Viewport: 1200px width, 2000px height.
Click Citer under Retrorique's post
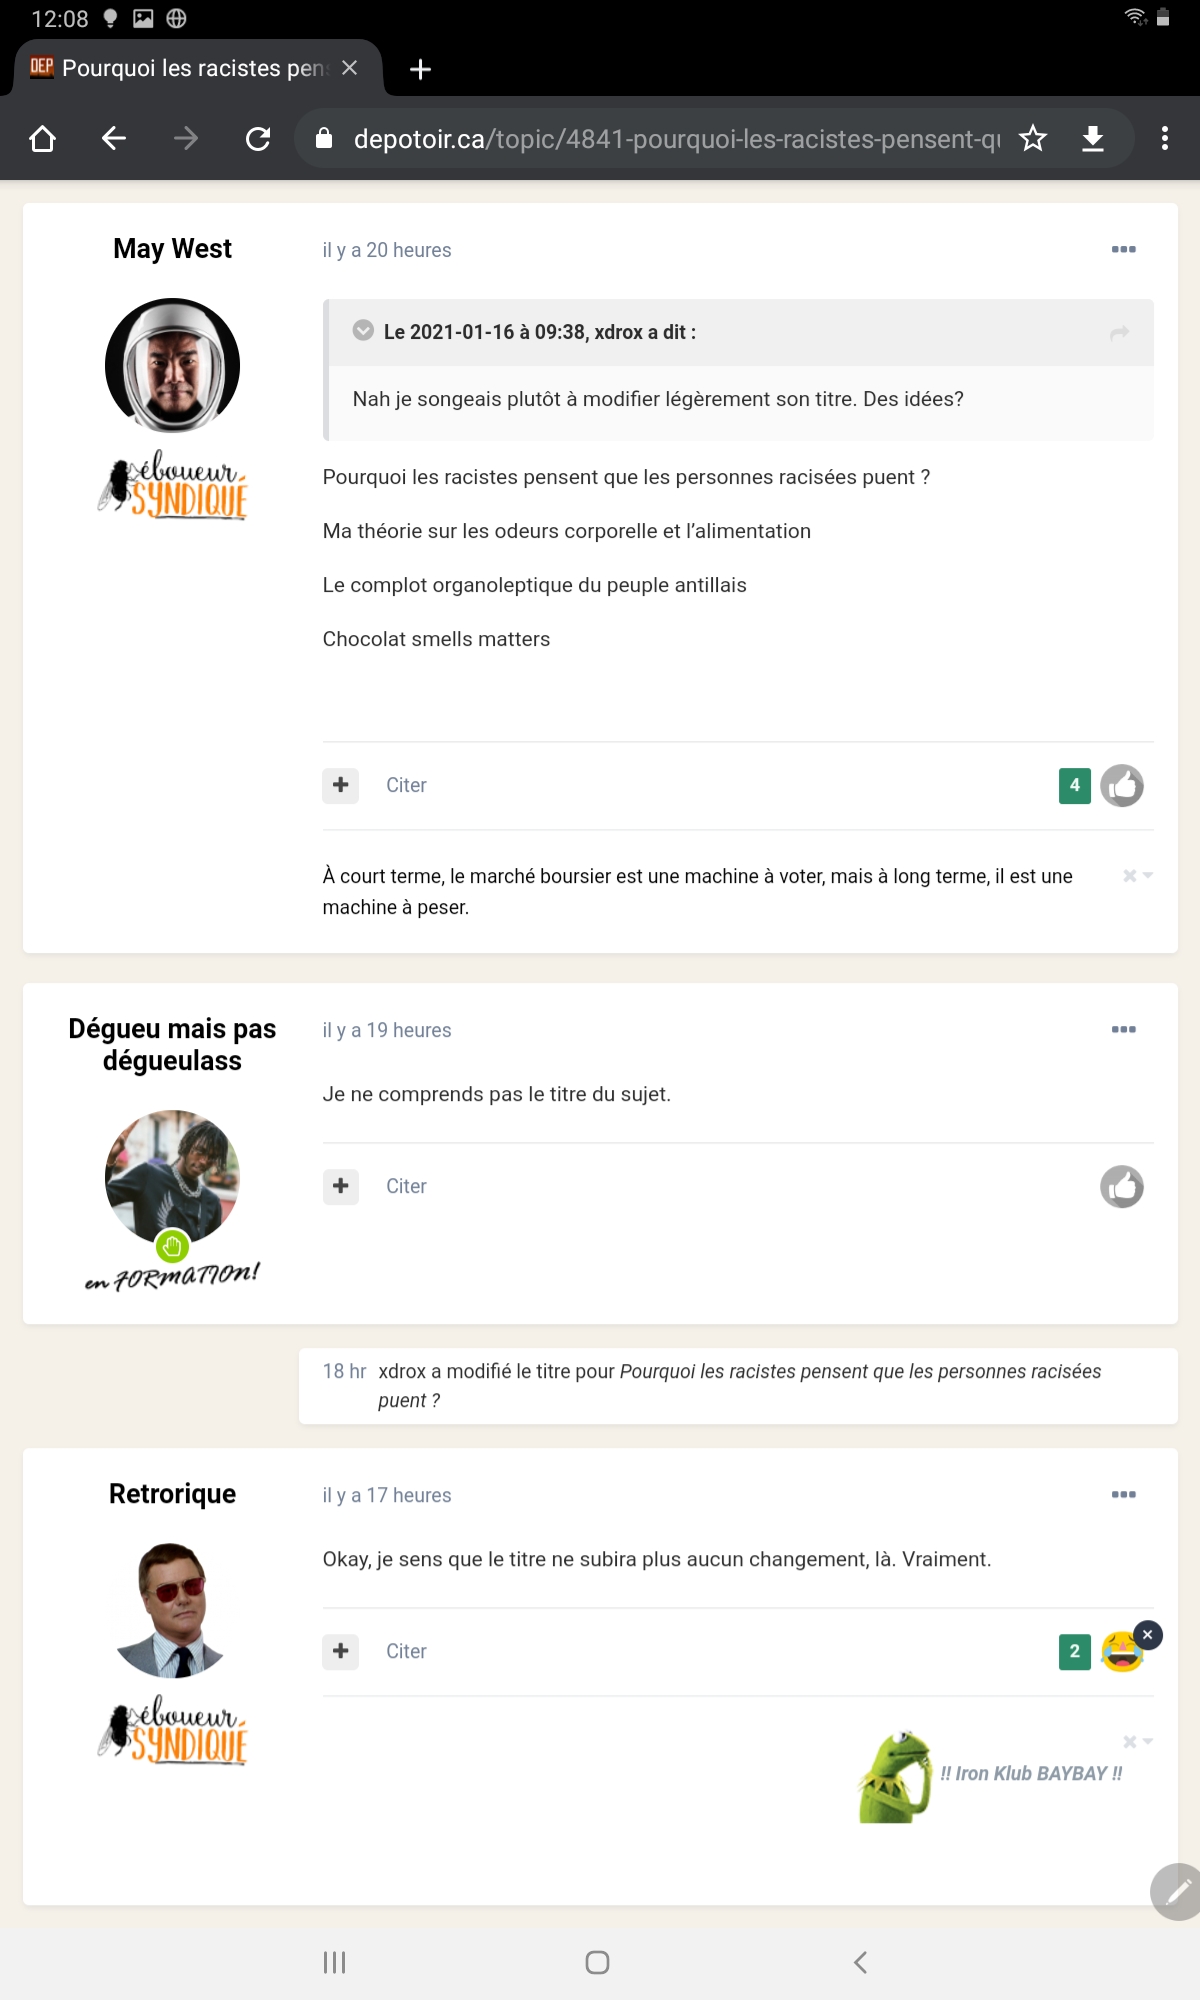(406, 1651)
